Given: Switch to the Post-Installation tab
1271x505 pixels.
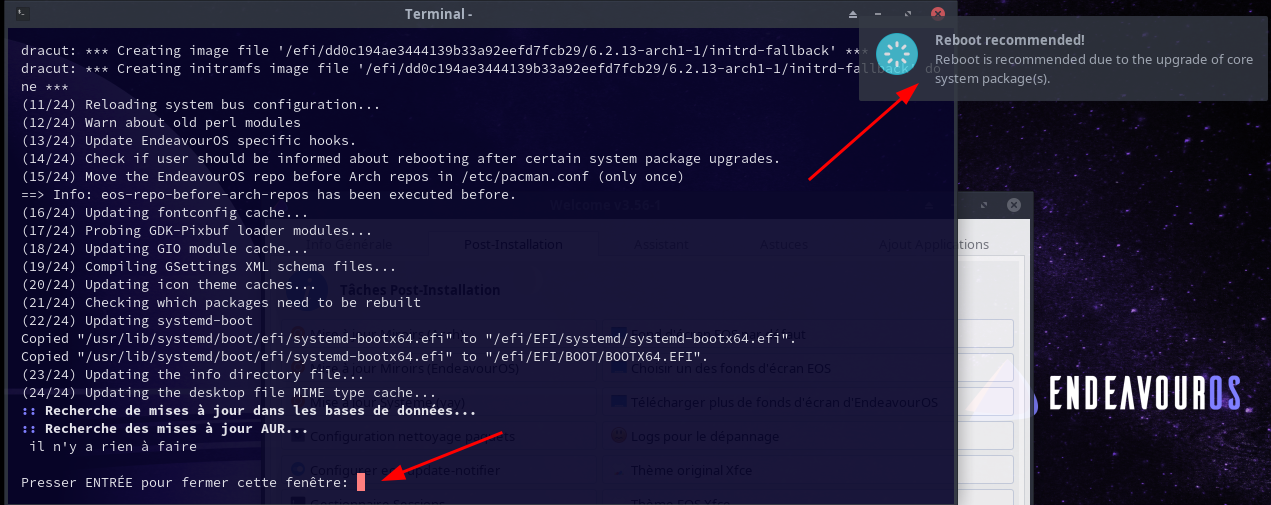Looking at the screenshot, I should click(513, 244).
